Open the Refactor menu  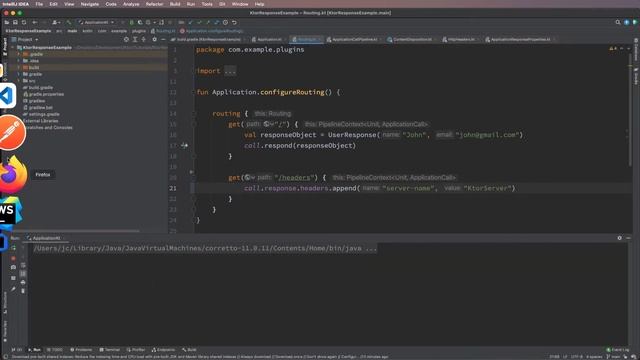pos(154,4)
